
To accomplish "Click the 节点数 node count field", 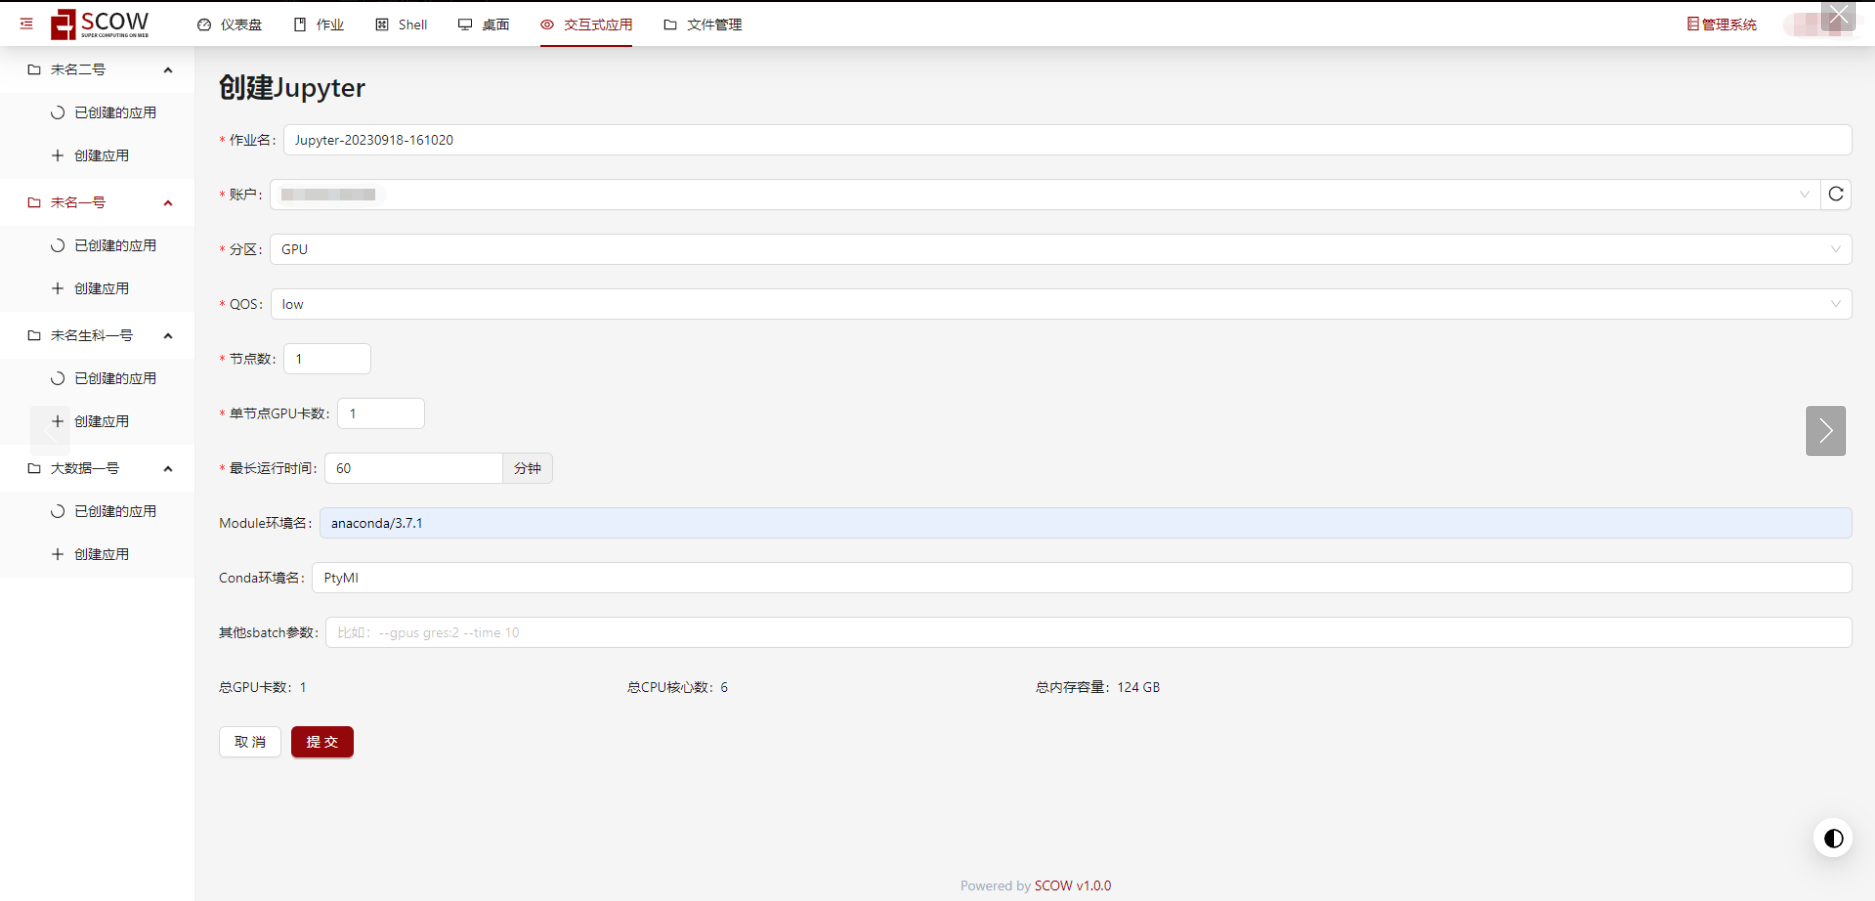I will (x=327, y=359).
